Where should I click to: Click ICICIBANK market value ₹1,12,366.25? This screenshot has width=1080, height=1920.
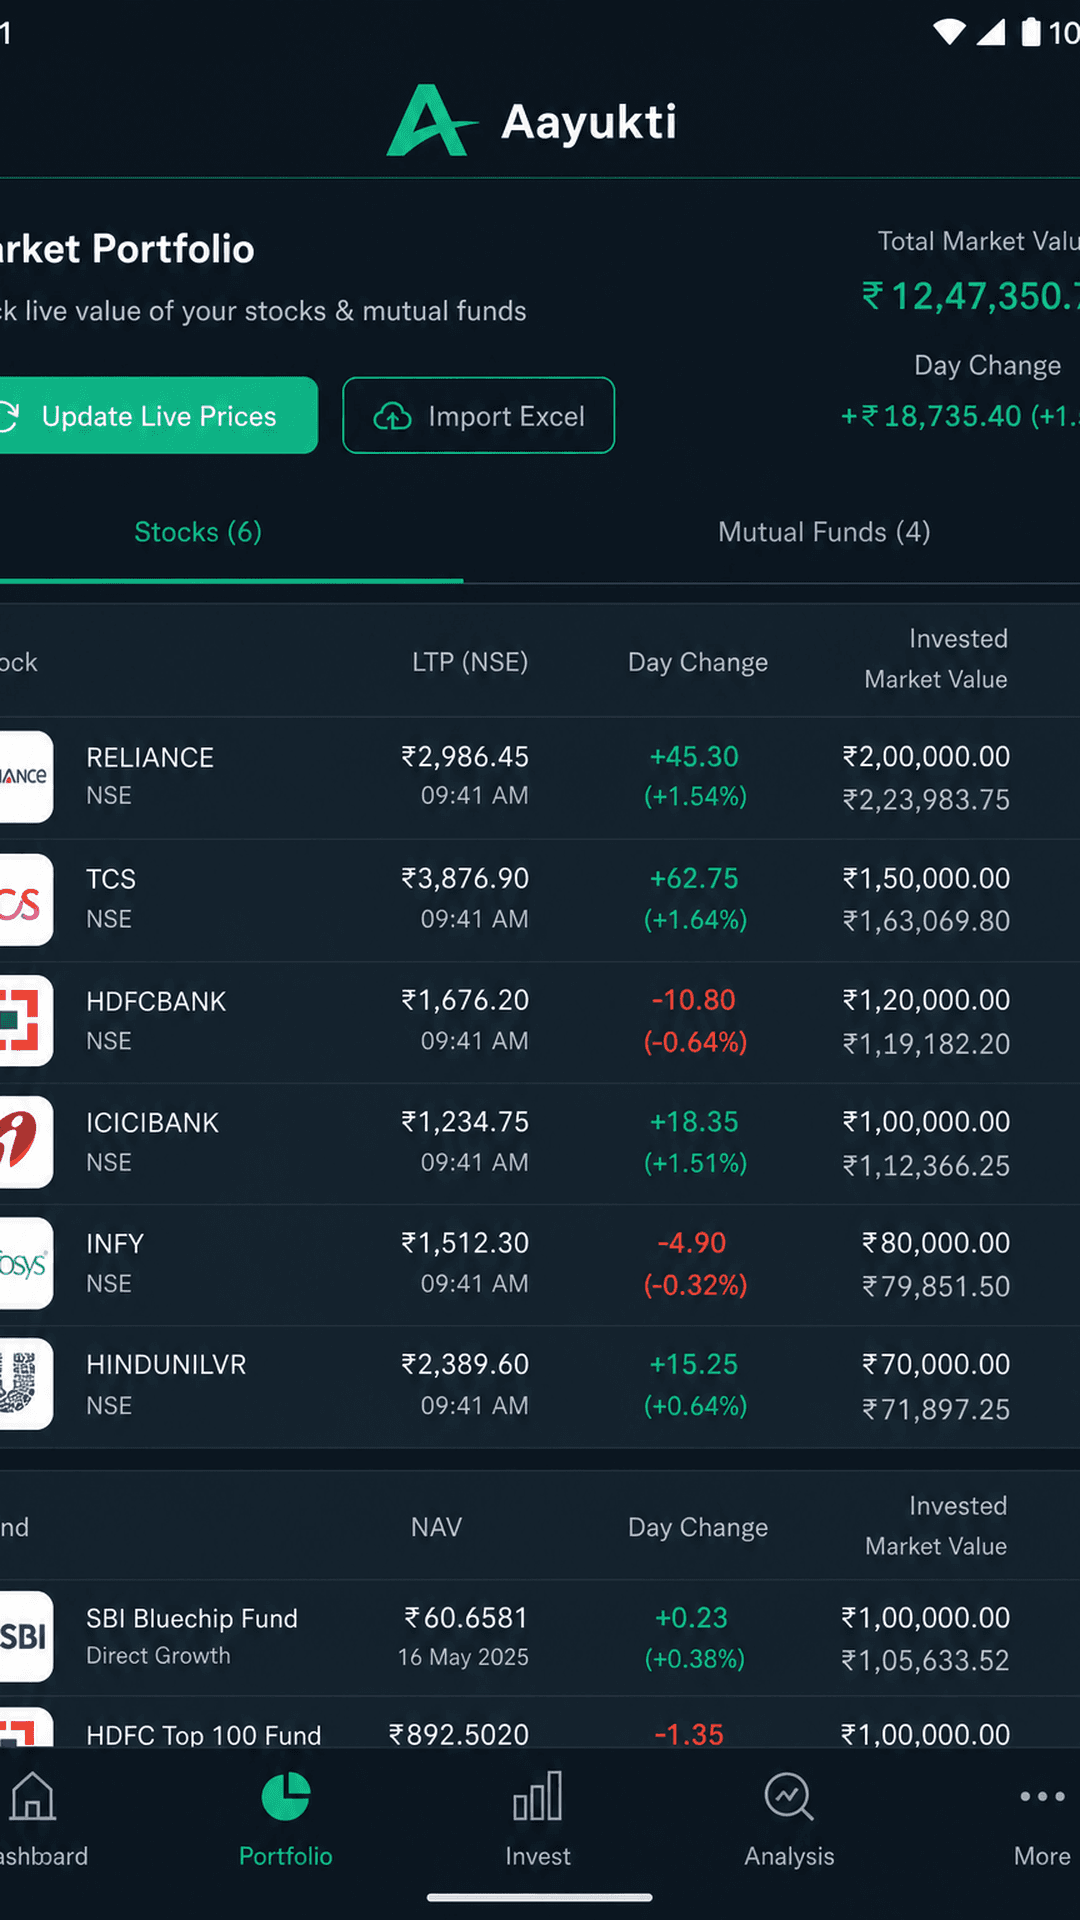pos(926,1166)
